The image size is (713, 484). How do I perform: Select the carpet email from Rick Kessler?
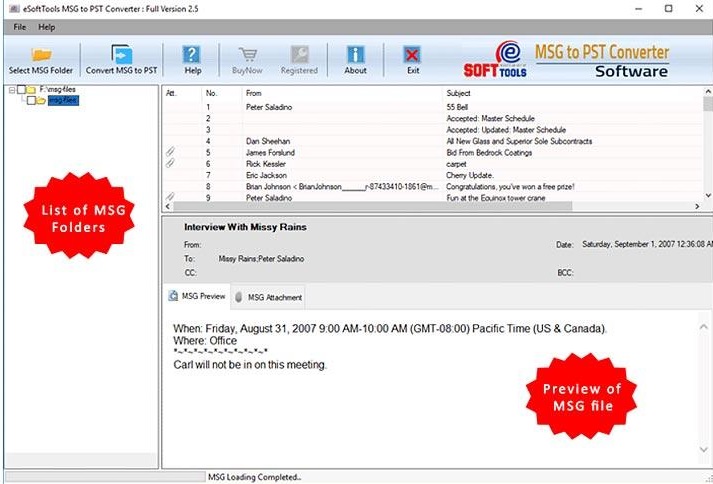pos(433,164)
